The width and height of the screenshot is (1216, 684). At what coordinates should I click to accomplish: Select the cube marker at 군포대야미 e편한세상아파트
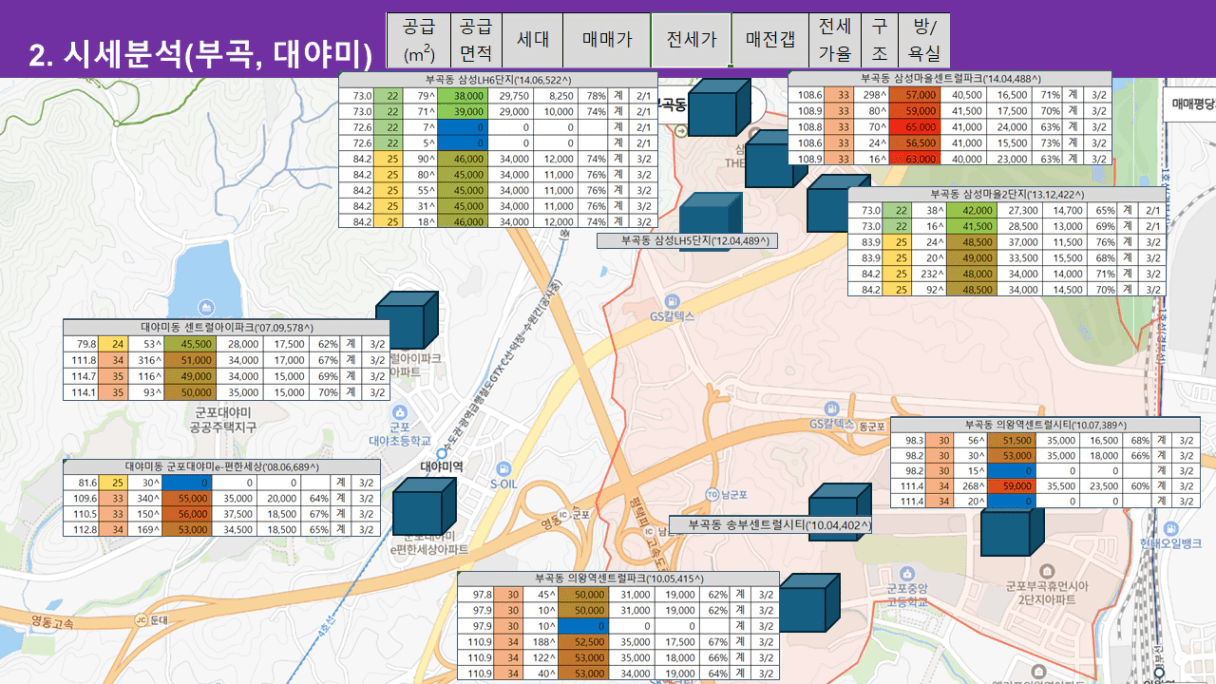424,506
